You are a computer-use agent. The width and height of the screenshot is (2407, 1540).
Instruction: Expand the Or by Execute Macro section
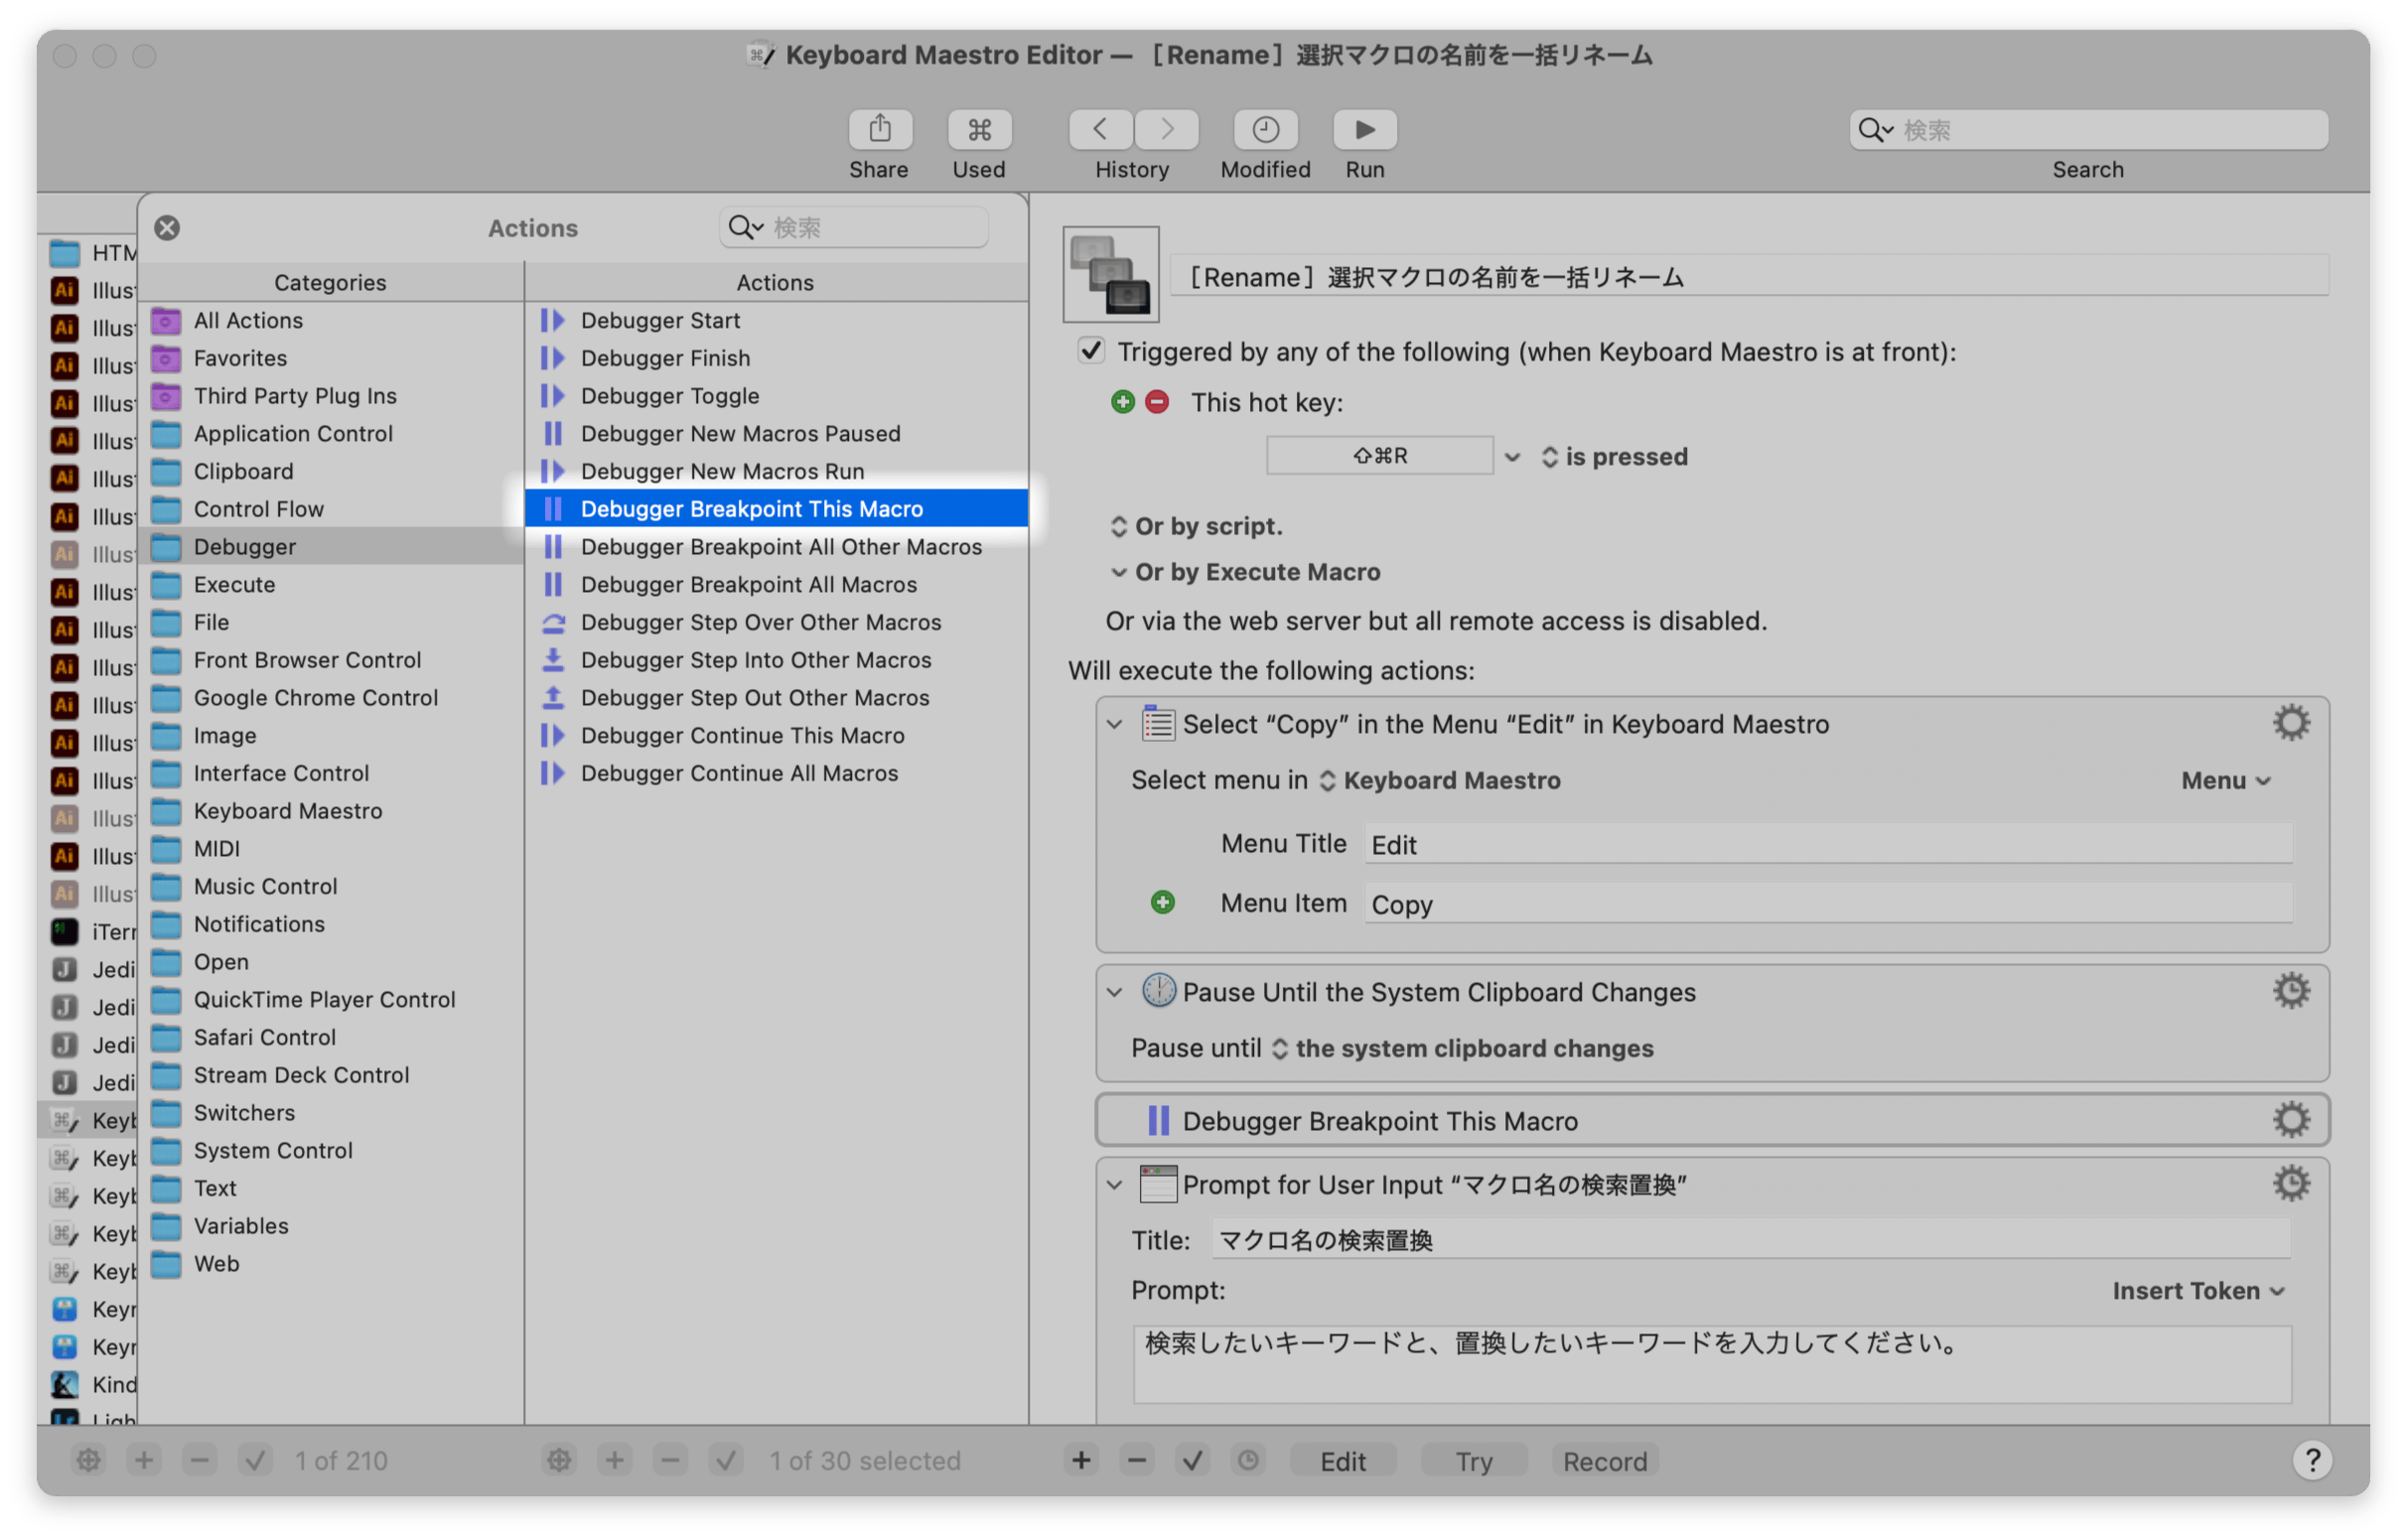pyautogui.click(x=1119, y=572)
